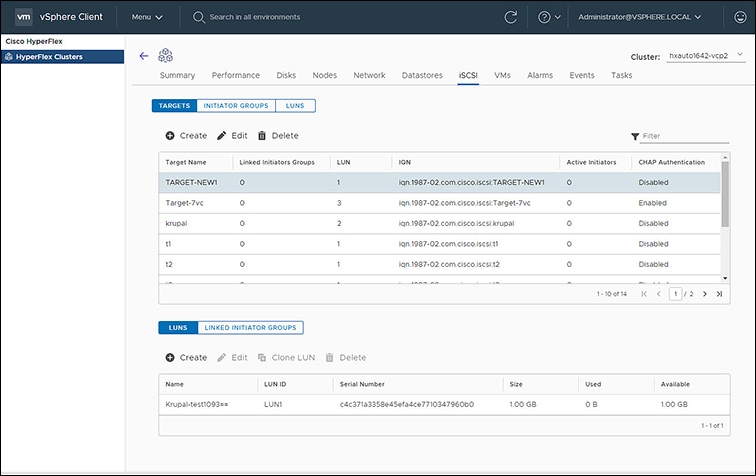The width and height of the screenshot is (756, 476).
Task: Select HyperFlex Clusters in sidebar
Action: pos(62,57)
